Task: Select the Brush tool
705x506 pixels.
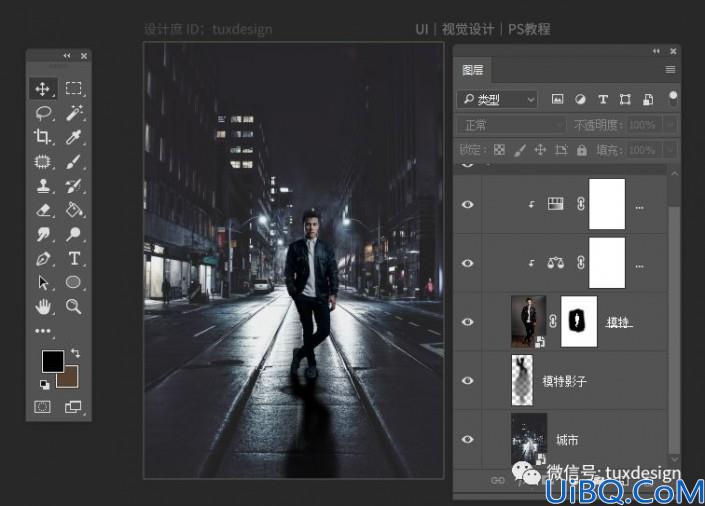Action: (x=74, y=161)
